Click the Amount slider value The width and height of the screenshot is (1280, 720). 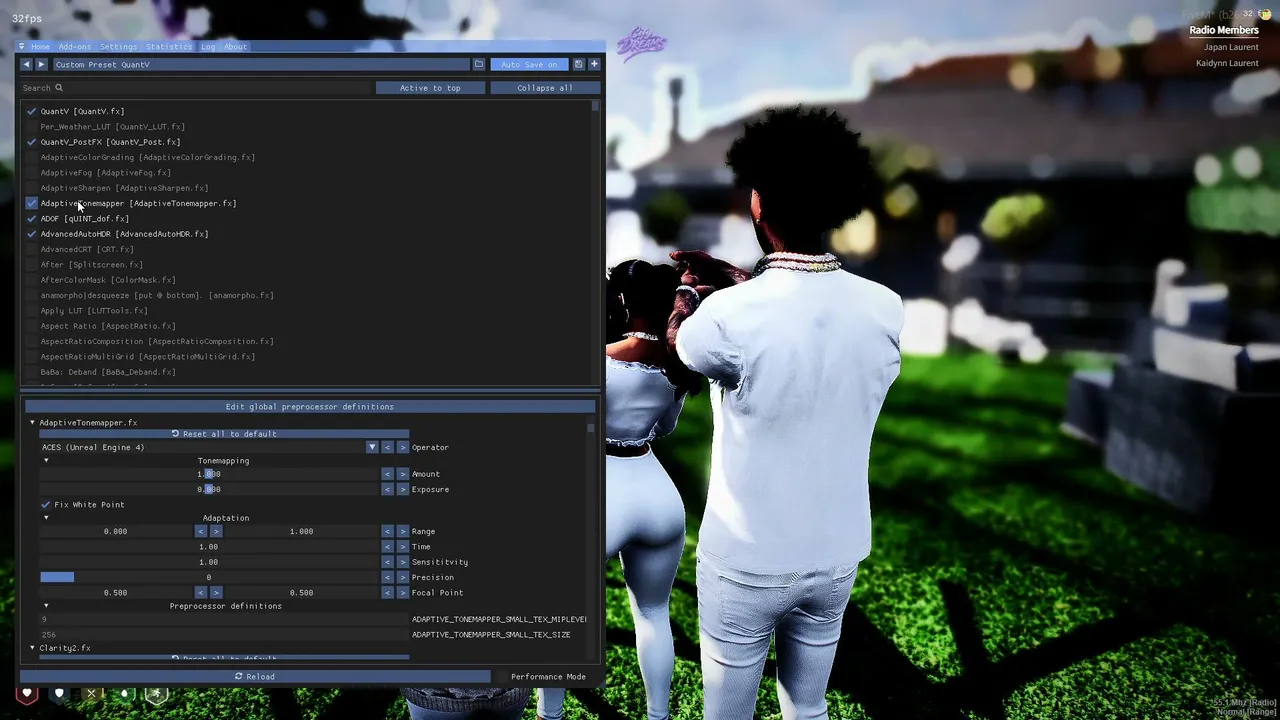point(209,474)
